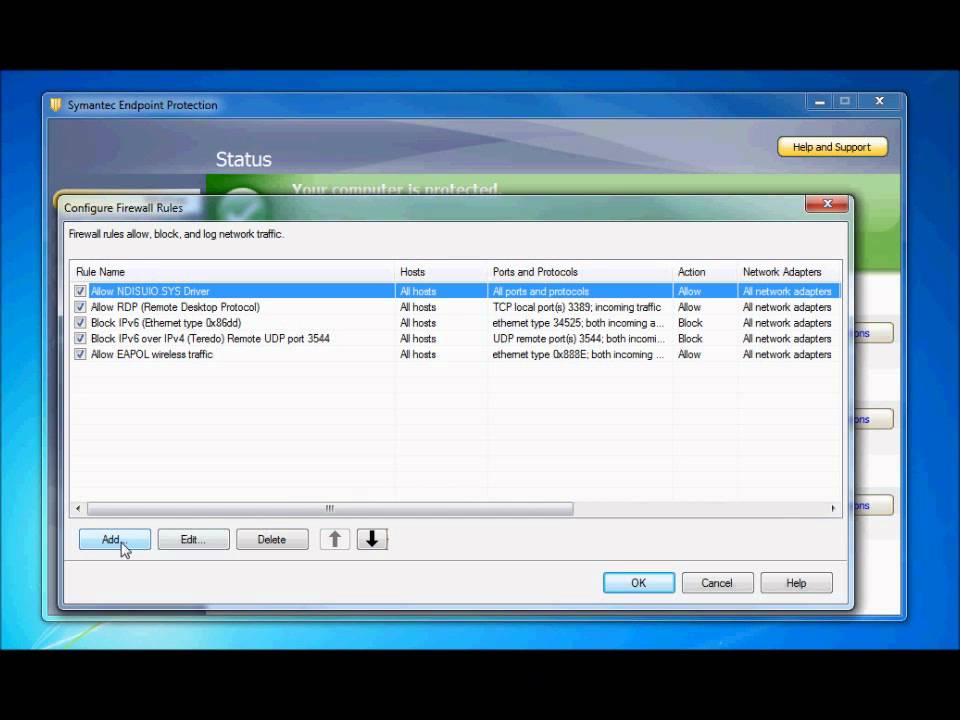Close the Configure Firewall Rules dialog
Screen dimensions: 960x720
[x=827, y=204]
